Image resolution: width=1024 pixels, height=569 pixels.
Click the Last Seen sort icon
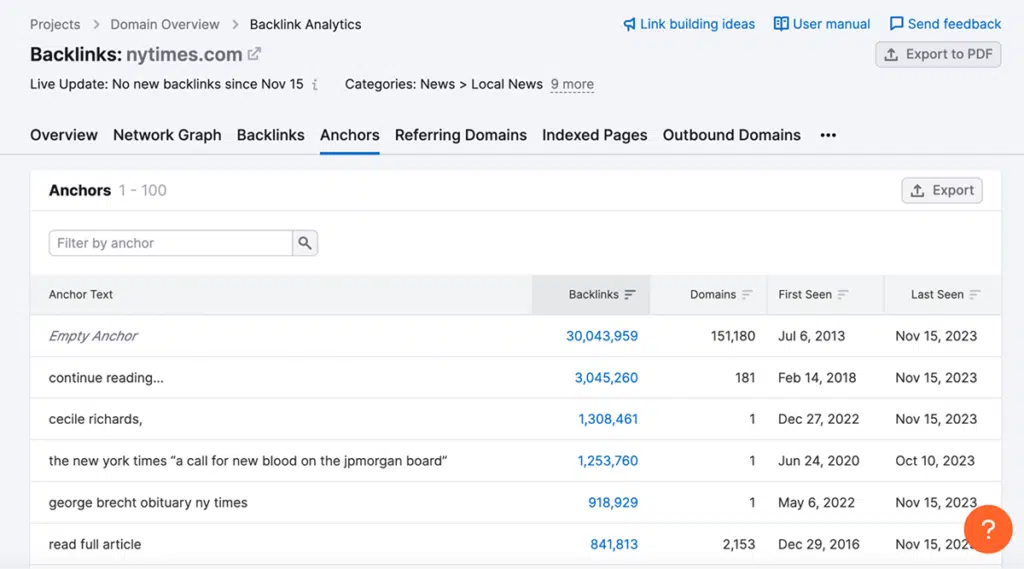pyautogui.click(x=975, y=295)
